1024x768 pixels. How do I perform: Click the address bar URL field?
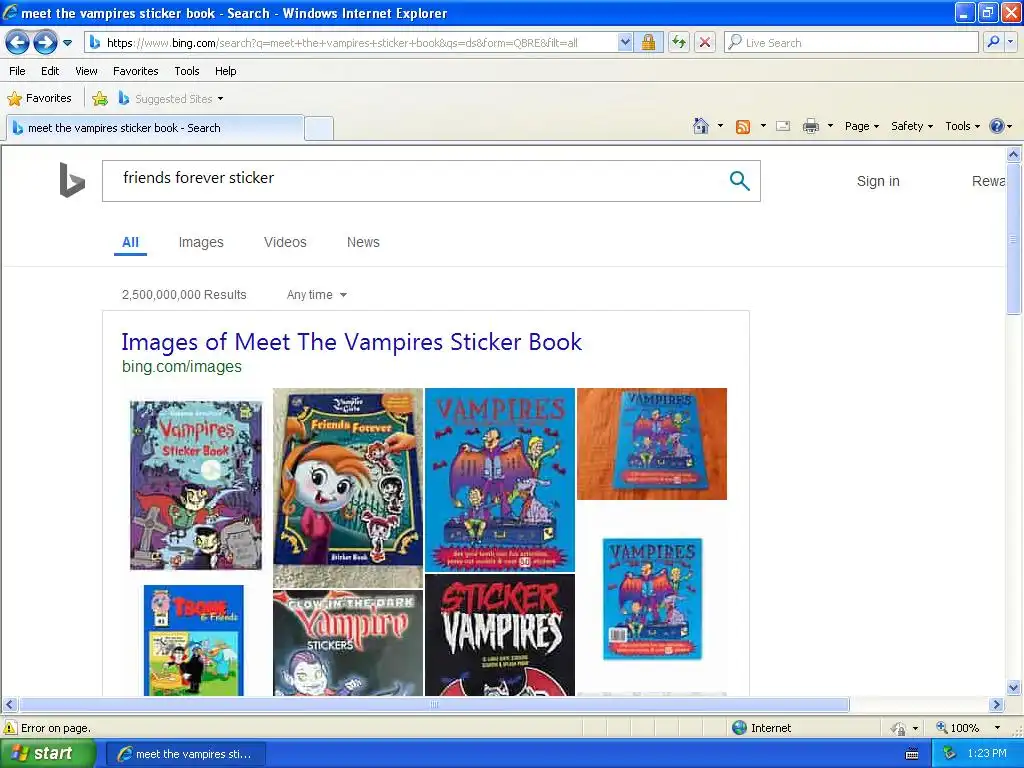(352, 43)
